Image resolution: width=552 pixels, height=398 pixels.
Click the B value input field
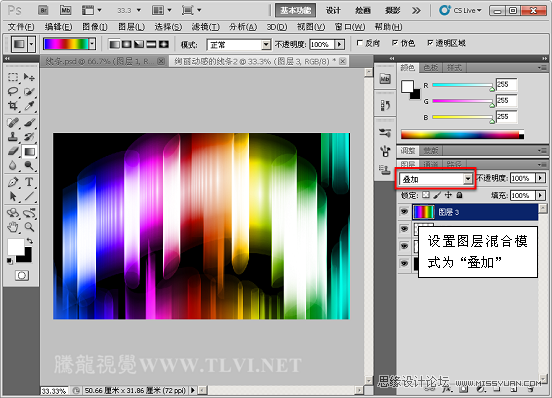coord(506,116)
